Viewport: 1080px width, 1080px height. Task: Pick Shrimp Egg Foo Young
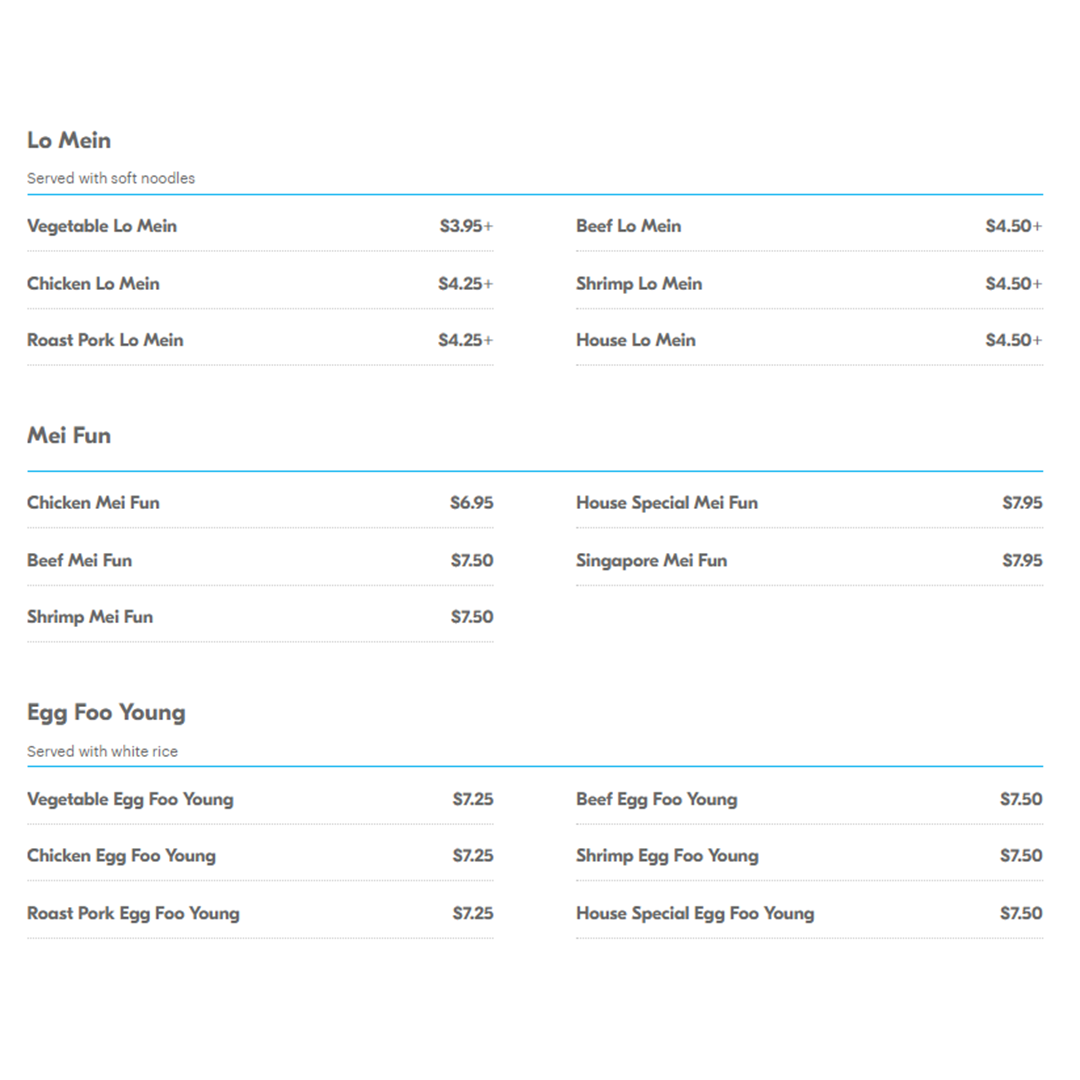pos(667,856)
